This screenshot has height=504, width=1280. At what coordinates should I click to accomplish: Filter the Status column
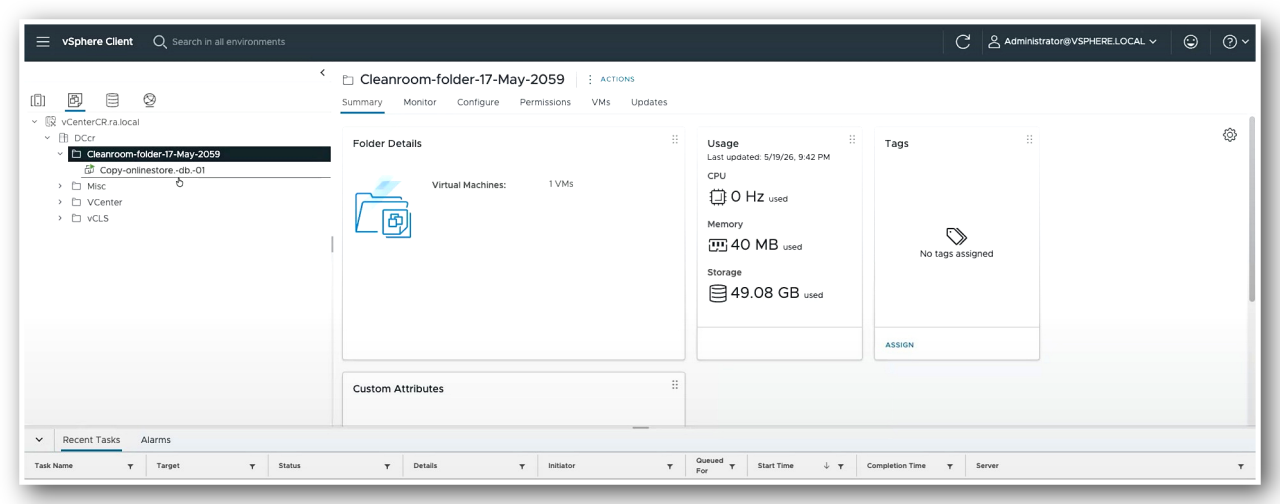[x=387, y=467]
